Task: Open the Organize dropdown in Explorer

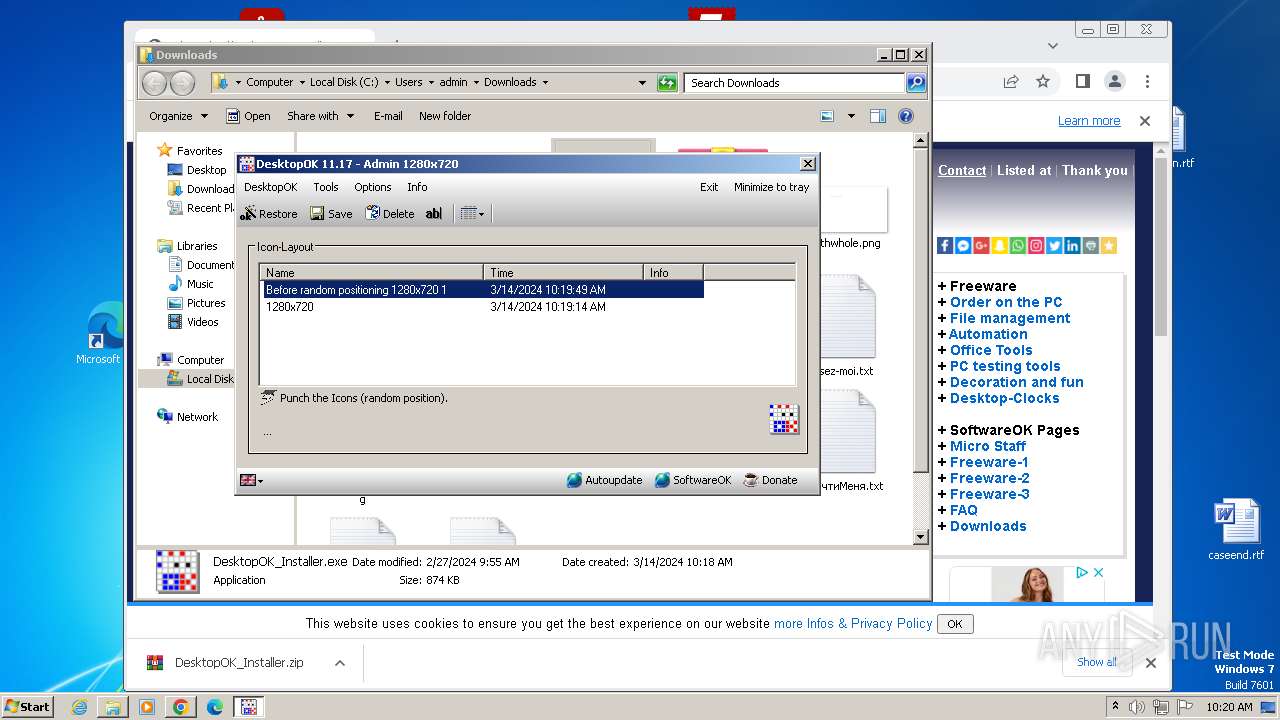Action: (178, 116)
